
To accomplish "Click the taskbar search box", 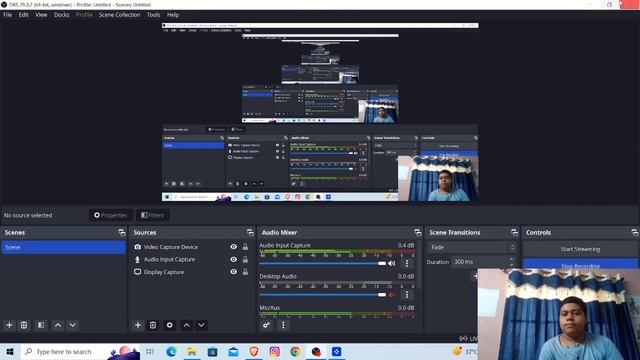I will 80,351.
